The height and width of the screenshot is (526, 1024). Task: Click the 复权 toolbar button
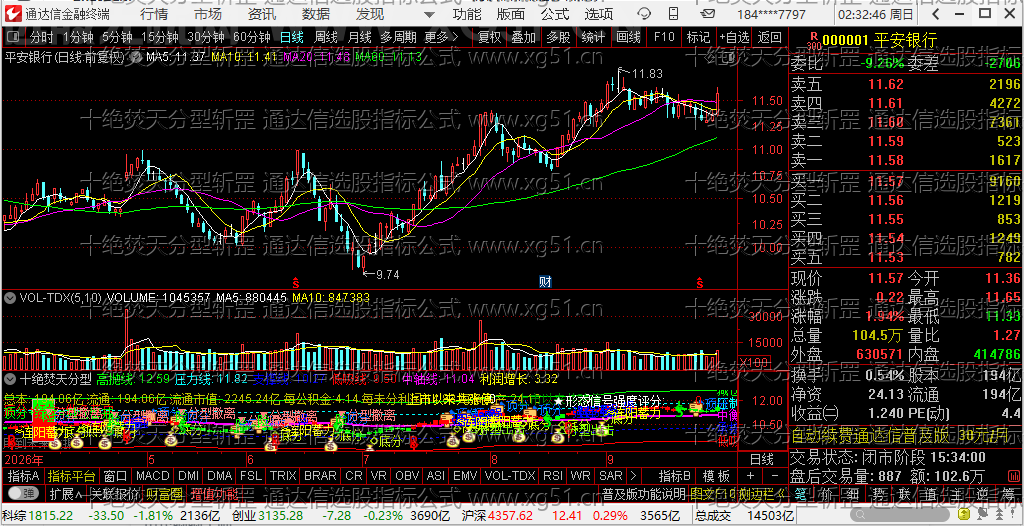(x=489, y=37)
